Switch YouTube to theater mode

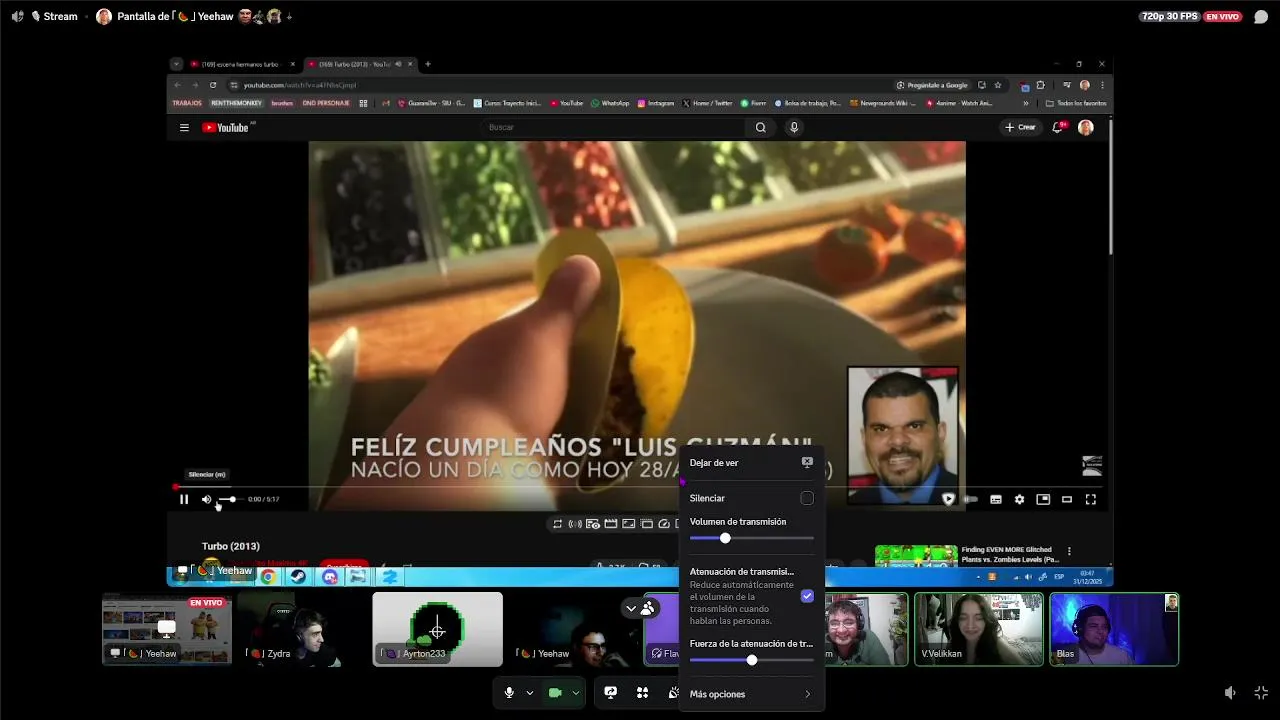pos(1067,499)
